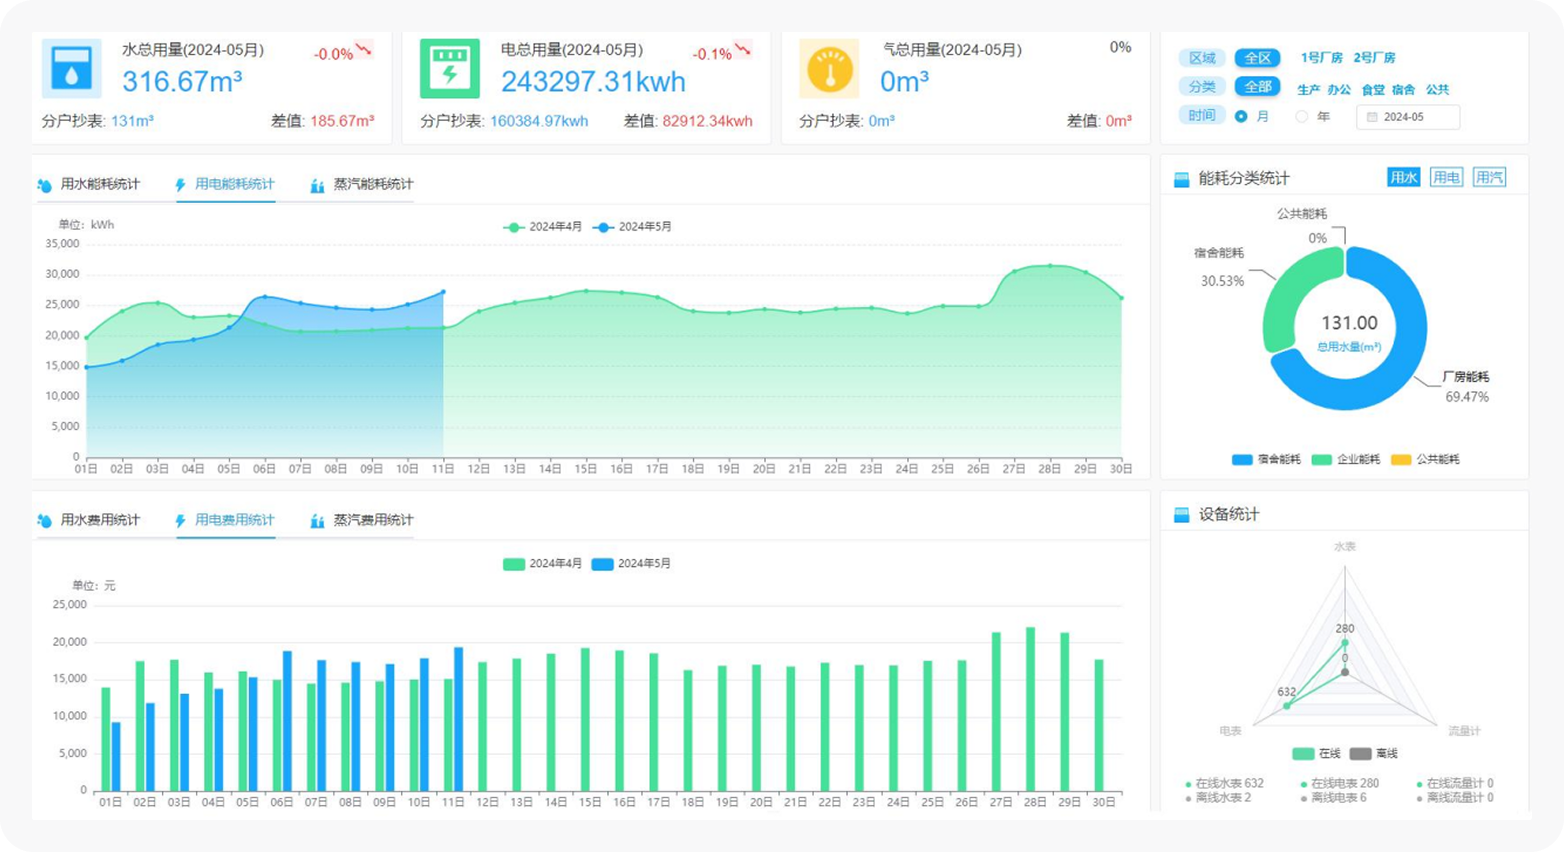
Task: Filter category by 宿舍
Action: point(1403,89)
